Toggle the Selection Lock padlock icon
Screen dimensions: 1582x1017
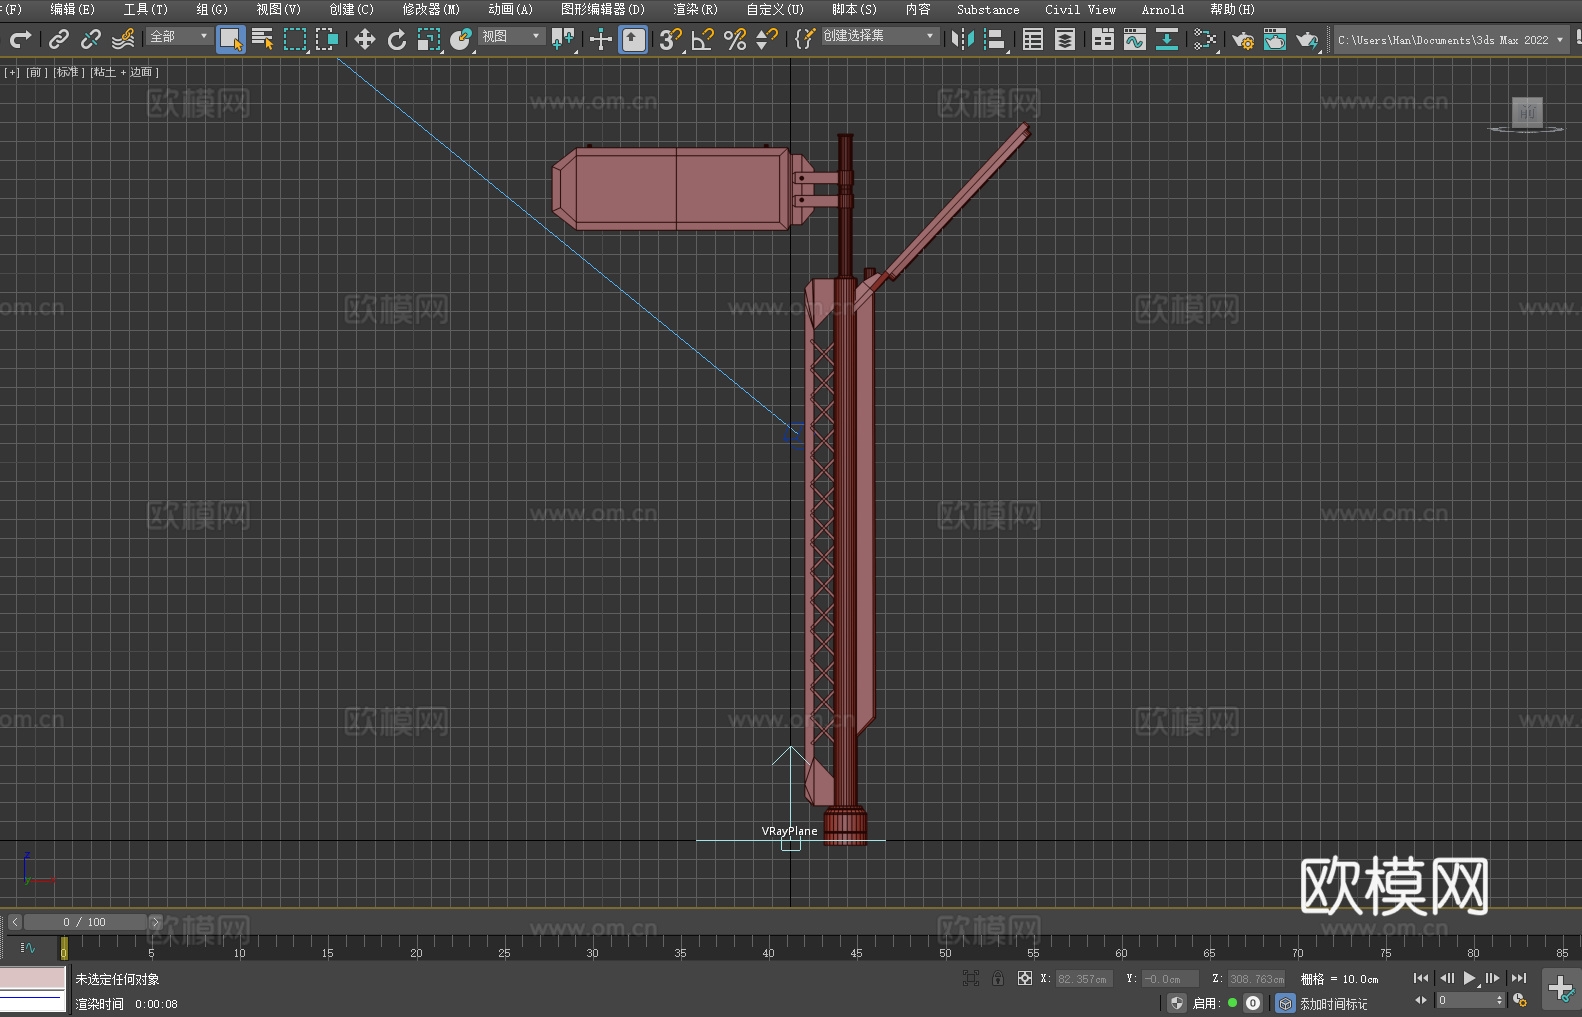click(998, 979)
